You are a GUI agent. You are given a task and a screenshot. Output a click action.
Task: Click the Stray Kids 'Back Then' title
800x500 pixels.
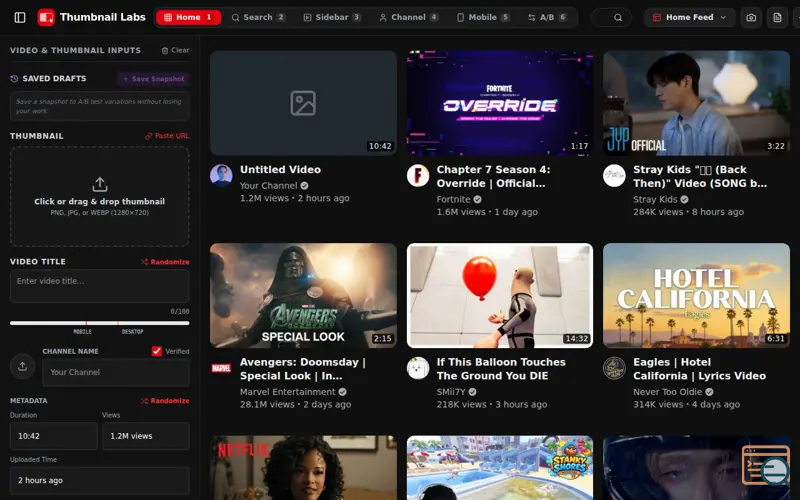click(699, 177)
